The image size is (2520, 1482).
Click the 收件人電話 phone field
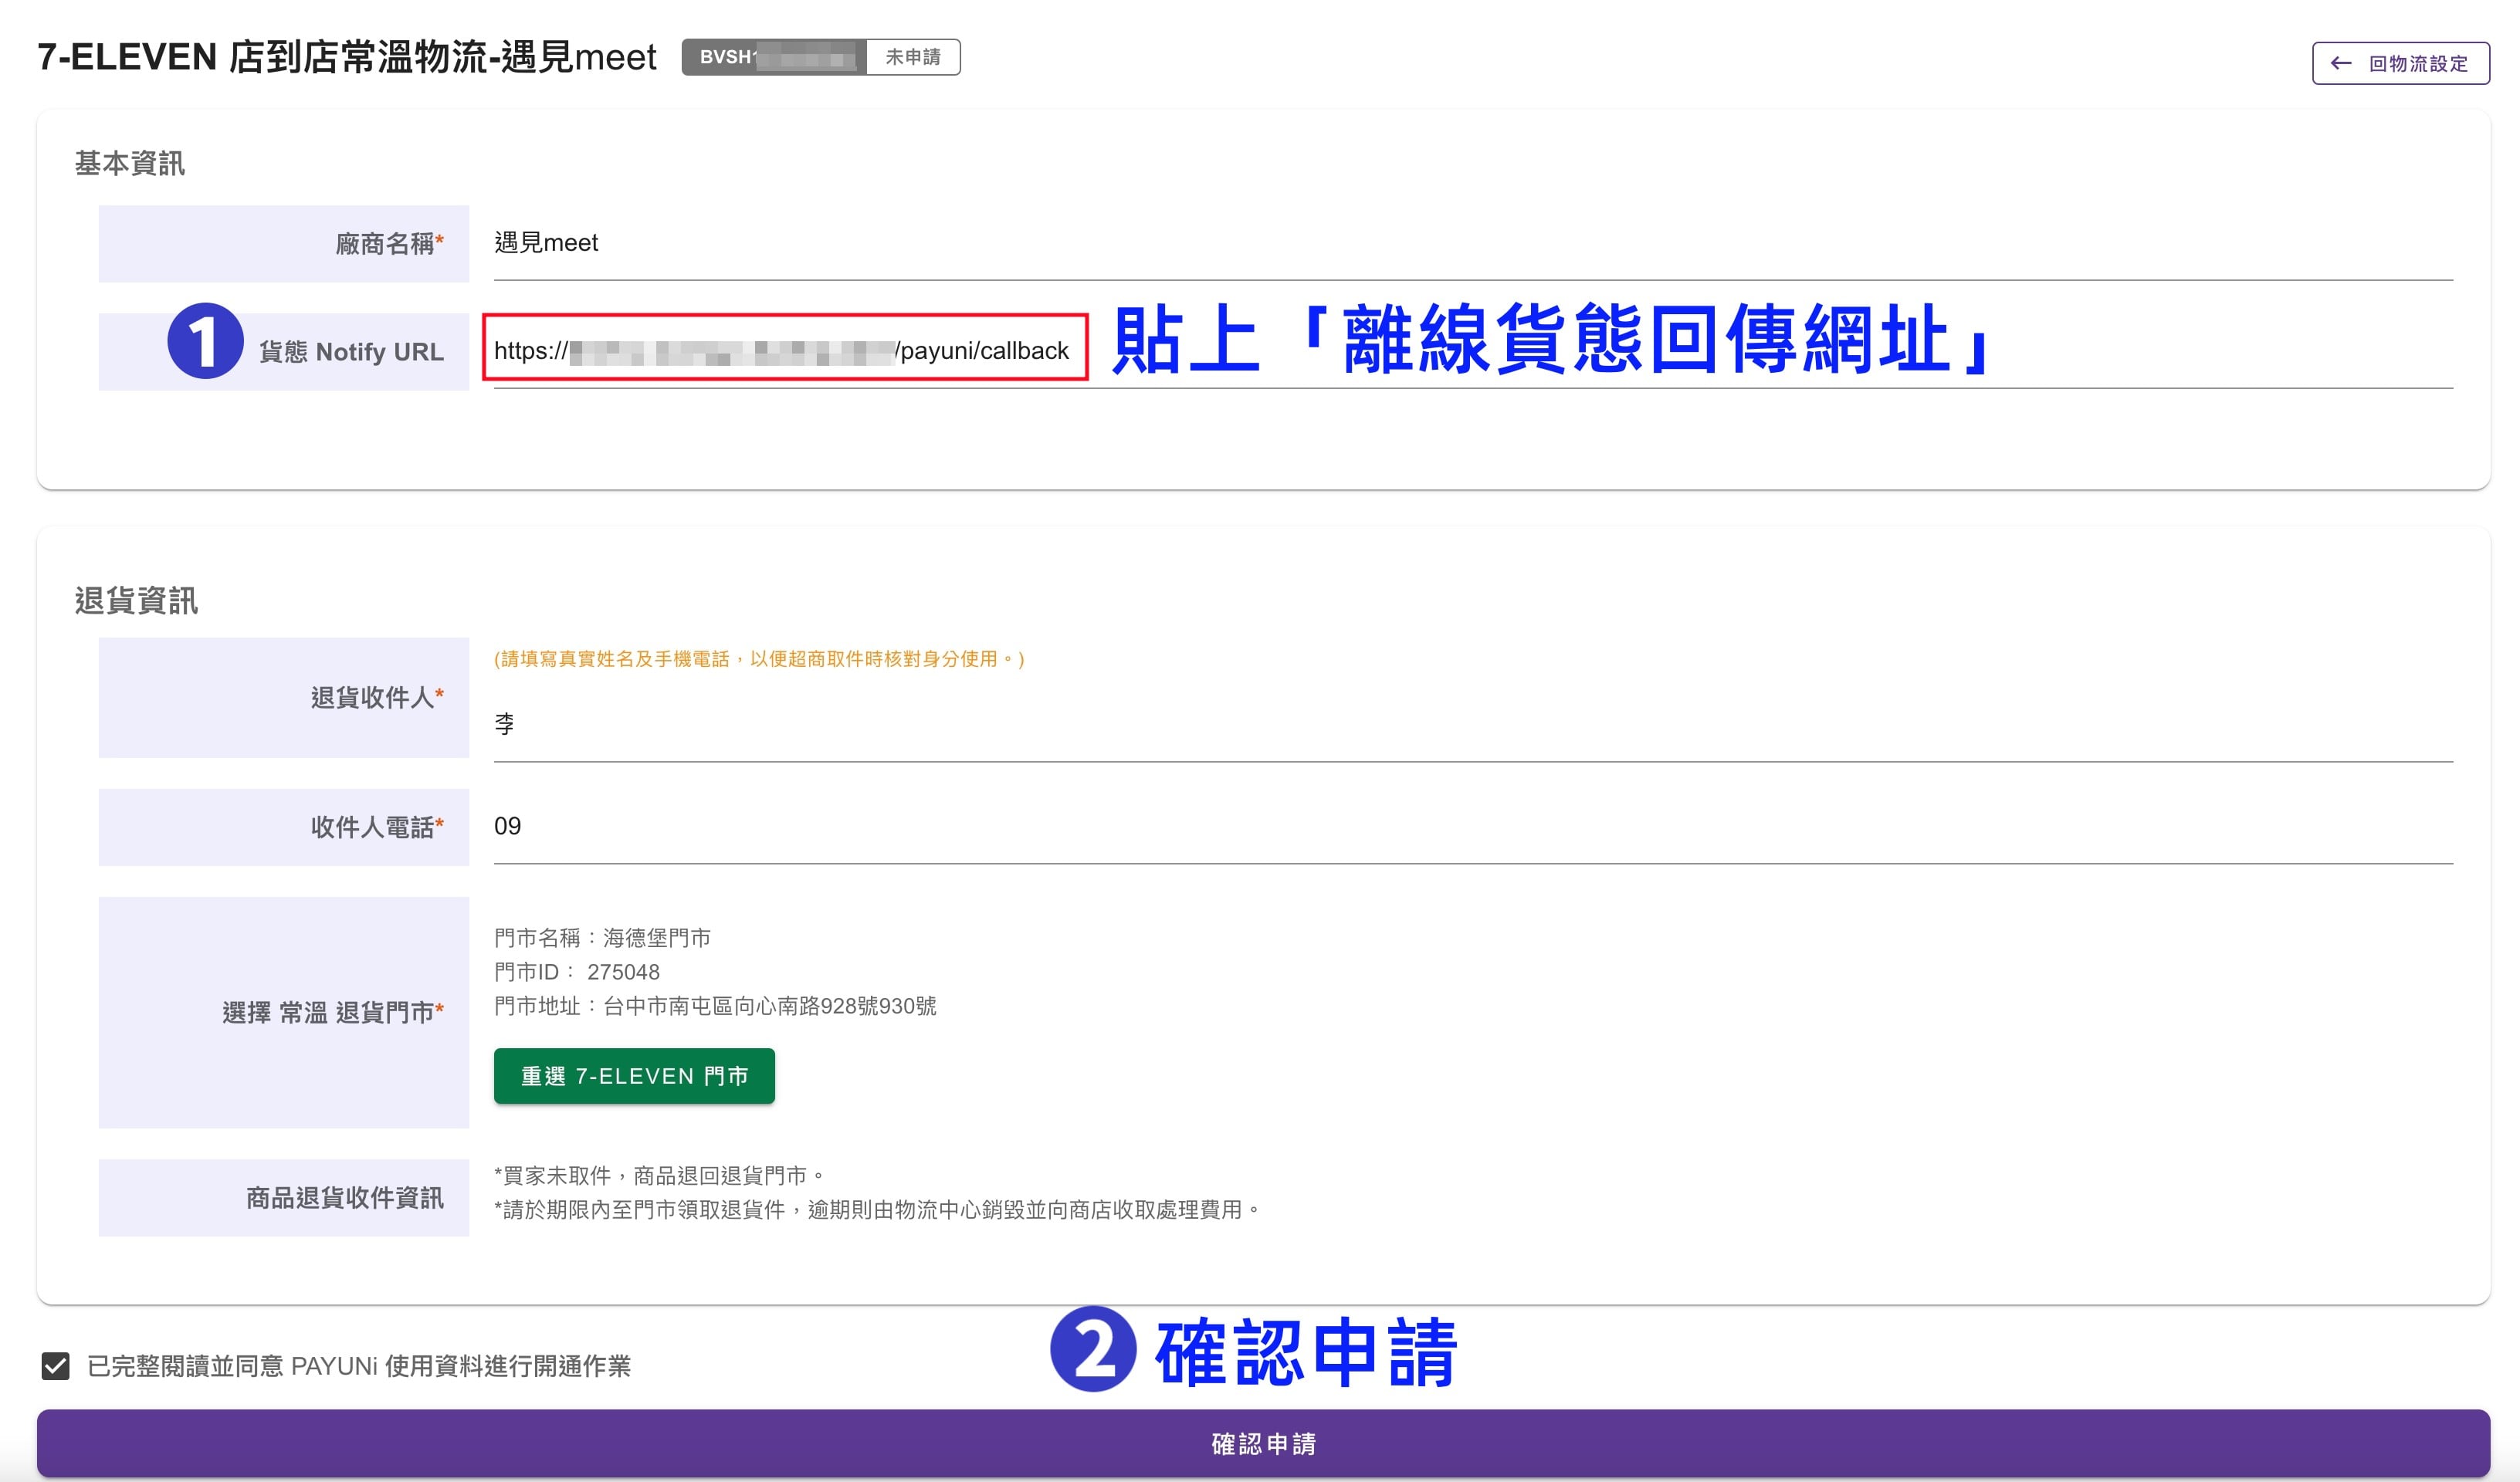pos(1472,826)
